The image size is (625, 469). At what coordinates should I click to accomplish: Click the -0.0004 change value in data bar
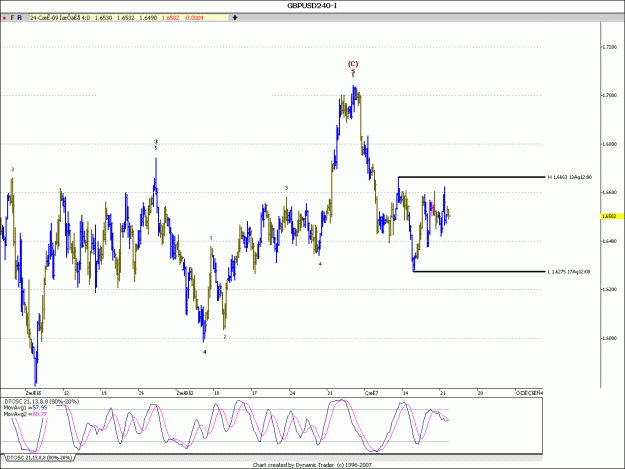pyautogui.click(x=194, y=18)
